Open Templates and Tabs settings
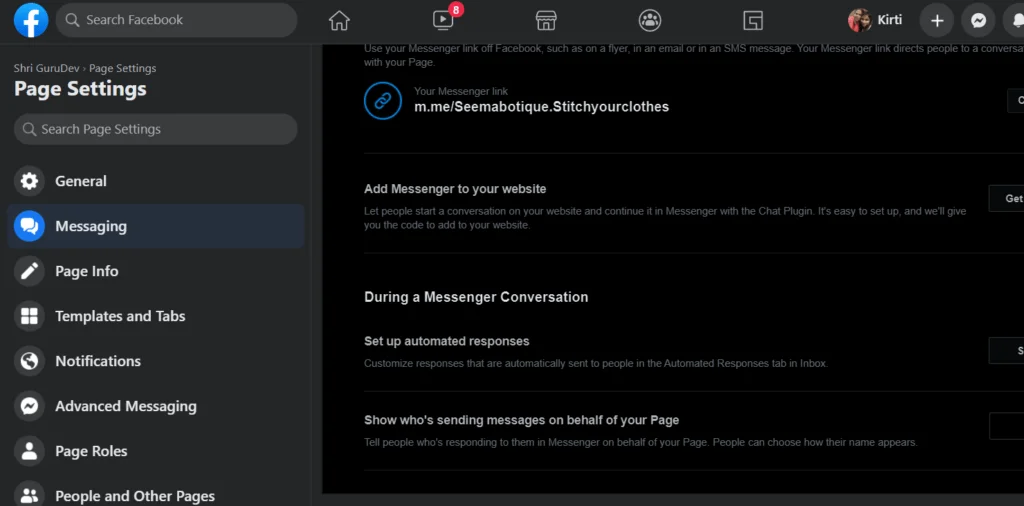The image size is (1024, 506). pos(120,316)
